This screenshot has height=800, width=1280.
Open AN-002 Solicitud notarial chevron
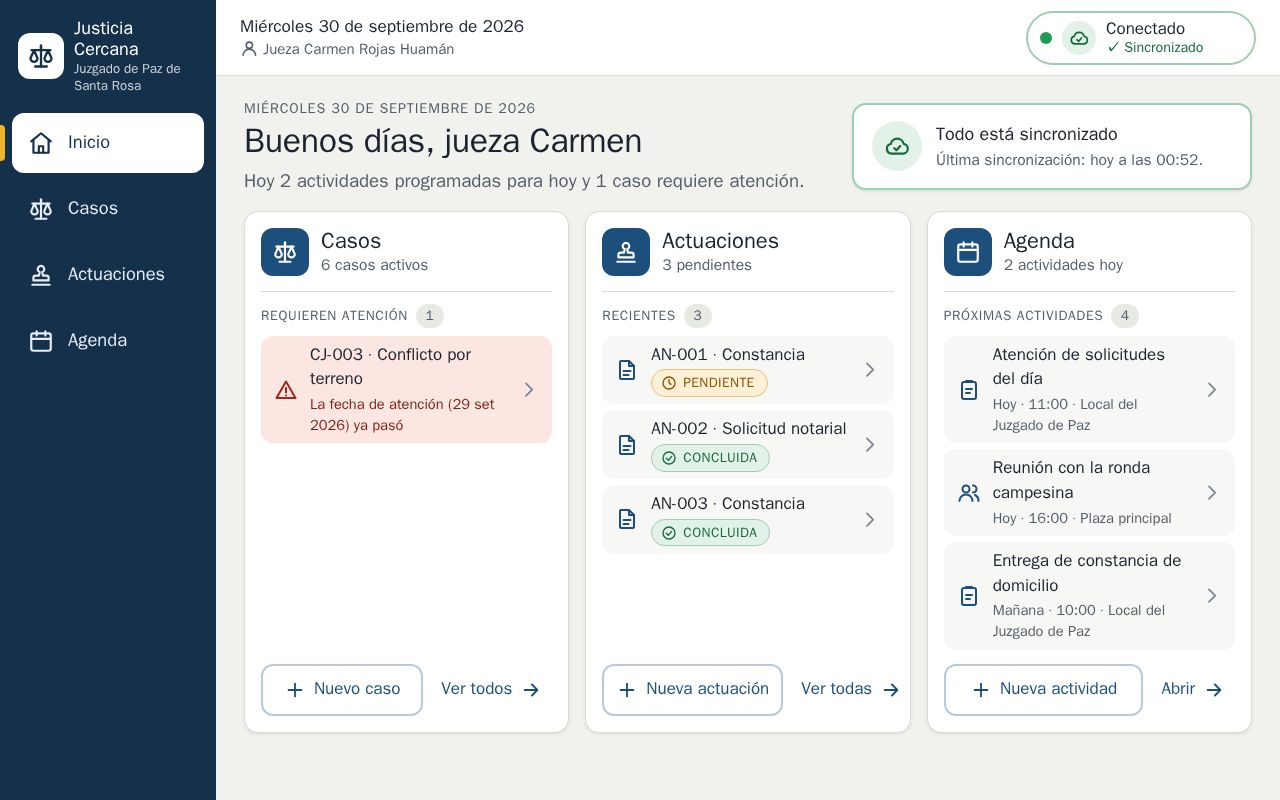870,445
